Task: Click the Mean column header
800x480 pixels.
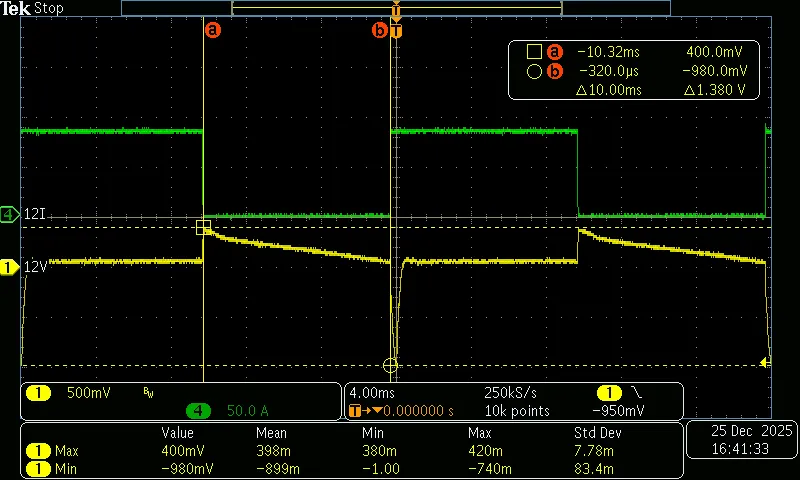Action: tap(271, 433)
